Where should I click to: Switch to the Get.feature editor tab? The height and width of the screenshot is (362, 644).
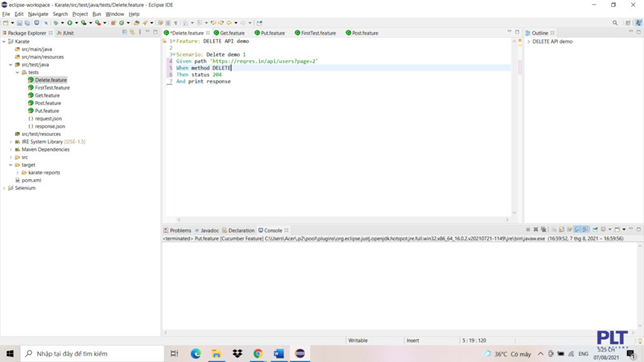(229, 33)
